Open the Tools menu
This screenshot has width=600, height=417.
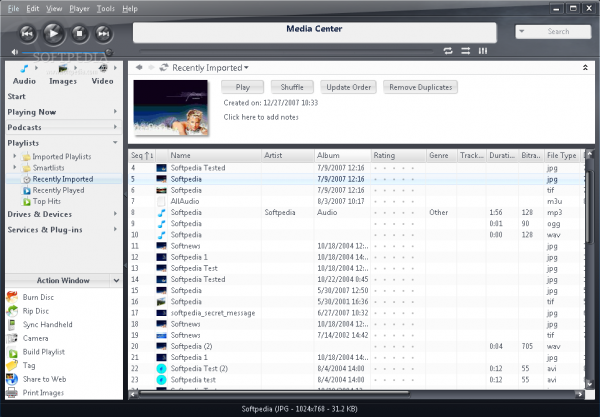(x=106, y=8)
